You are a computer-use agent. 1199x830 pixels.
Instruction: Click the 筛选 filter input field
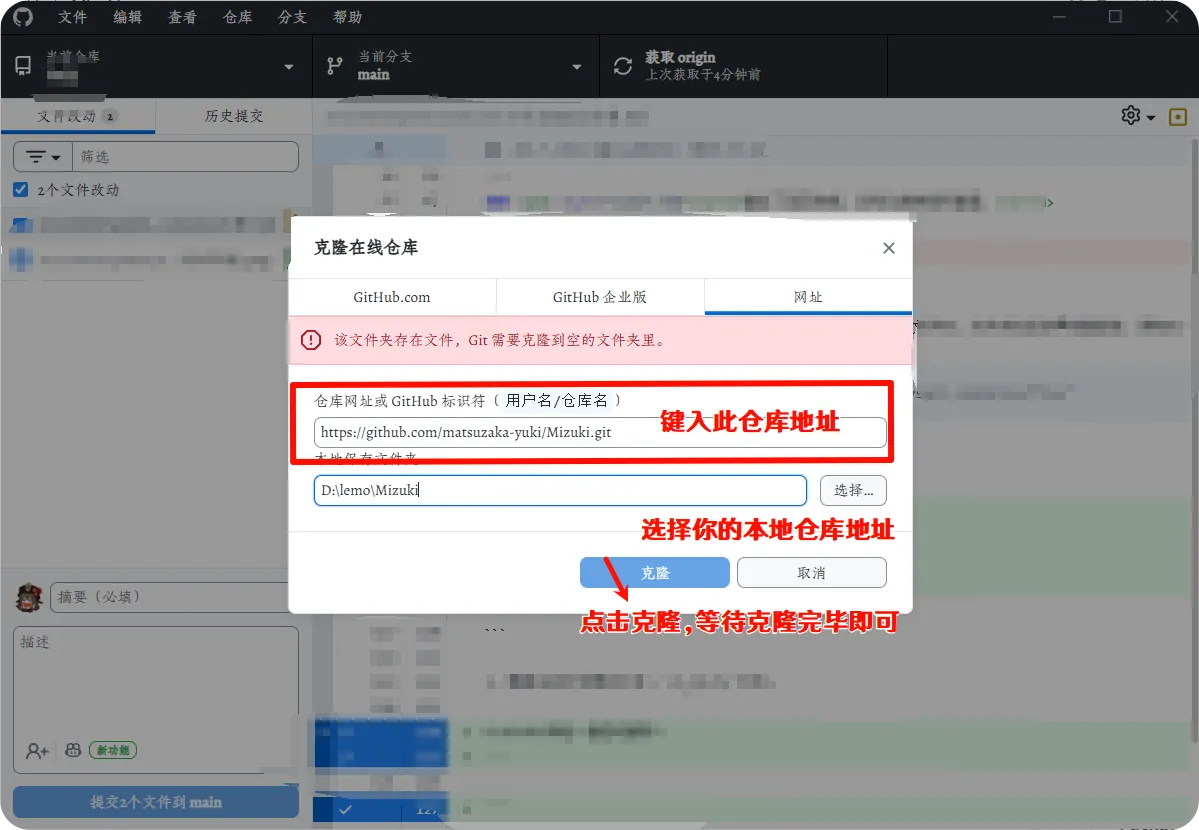(186, 157)
